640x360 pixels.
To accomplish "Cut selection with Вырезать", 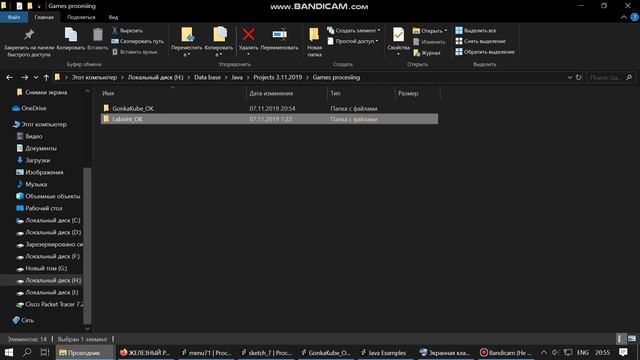I will point(127,31).
